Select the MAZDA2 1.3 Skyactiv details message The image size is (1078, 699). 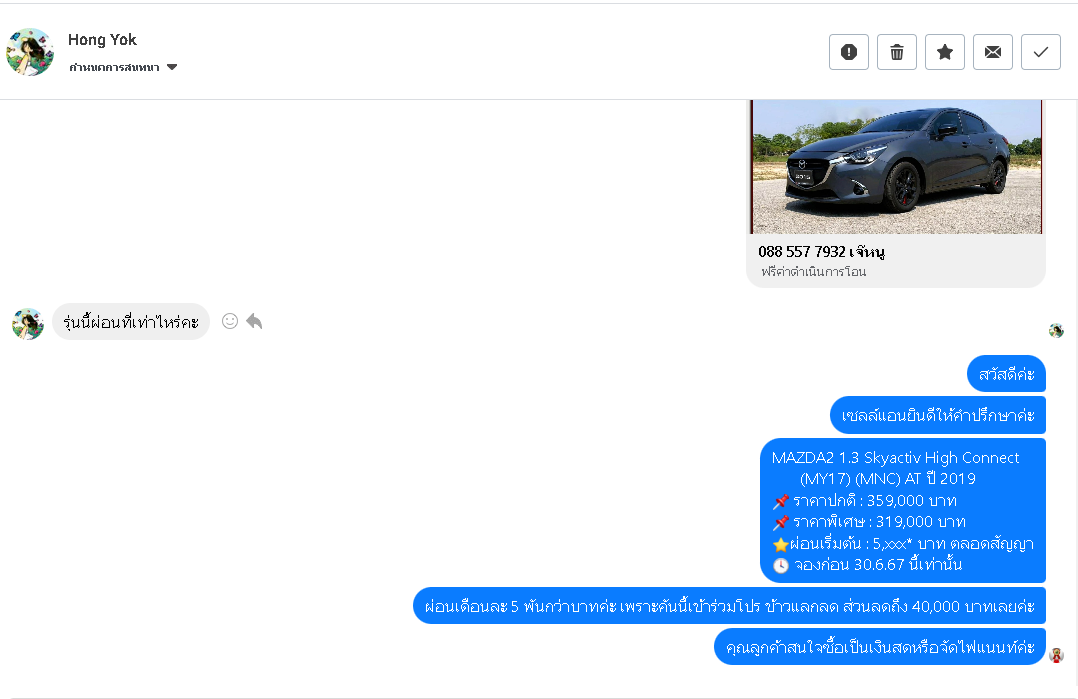coord(903,510)
